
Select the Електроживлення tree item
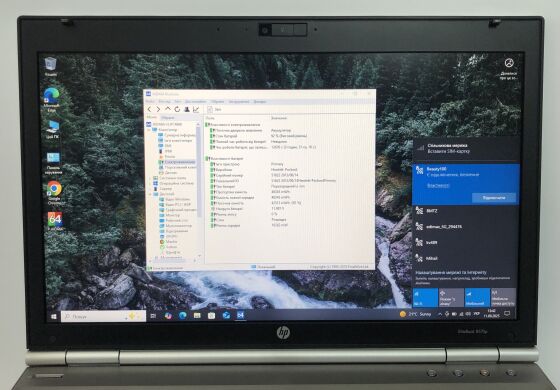pyautogui.click(x=180, y=162)
